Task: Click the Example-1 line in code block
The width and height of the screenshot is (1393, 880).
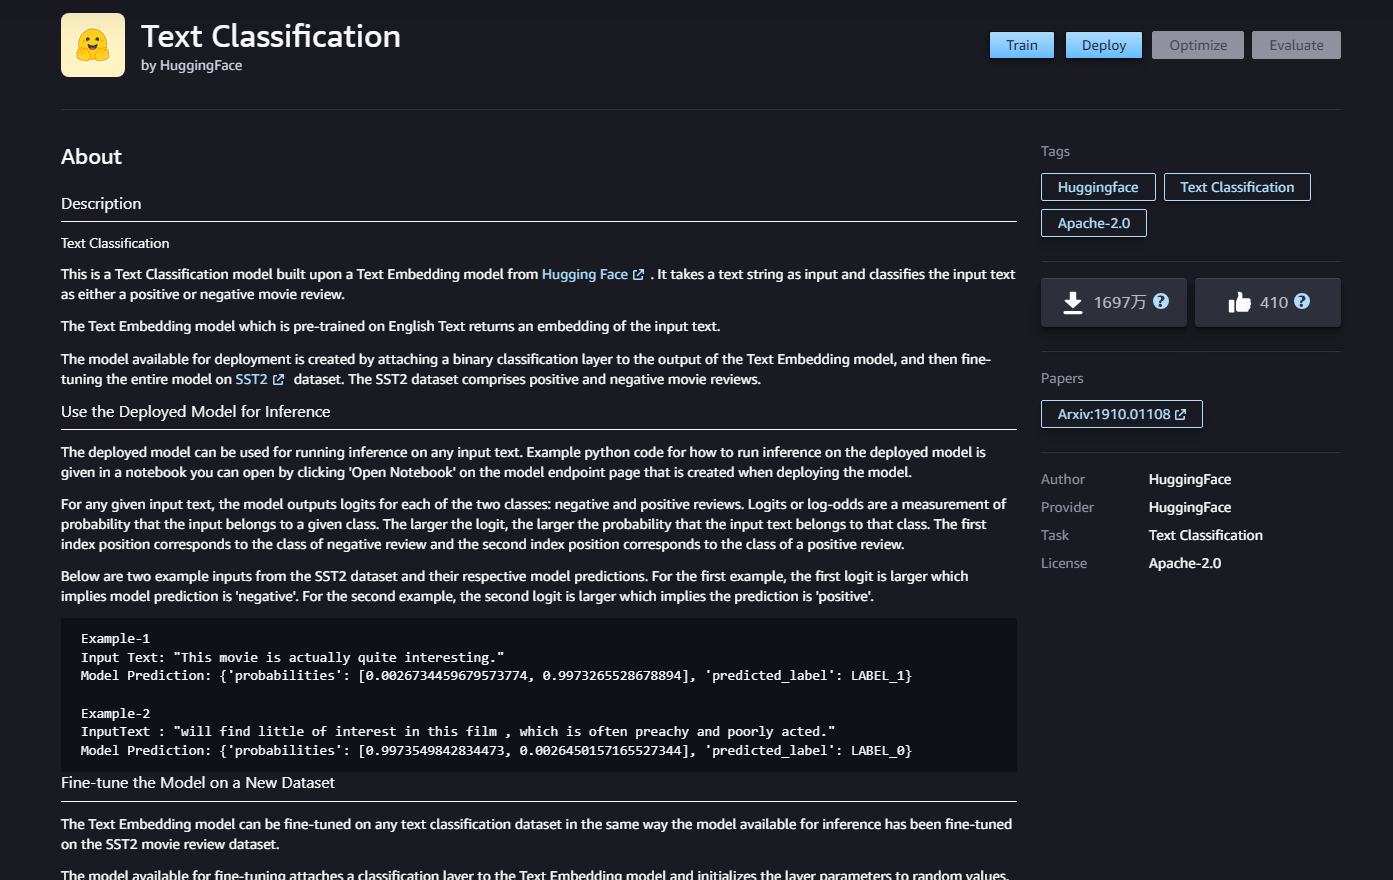Action: click(115, 638)
